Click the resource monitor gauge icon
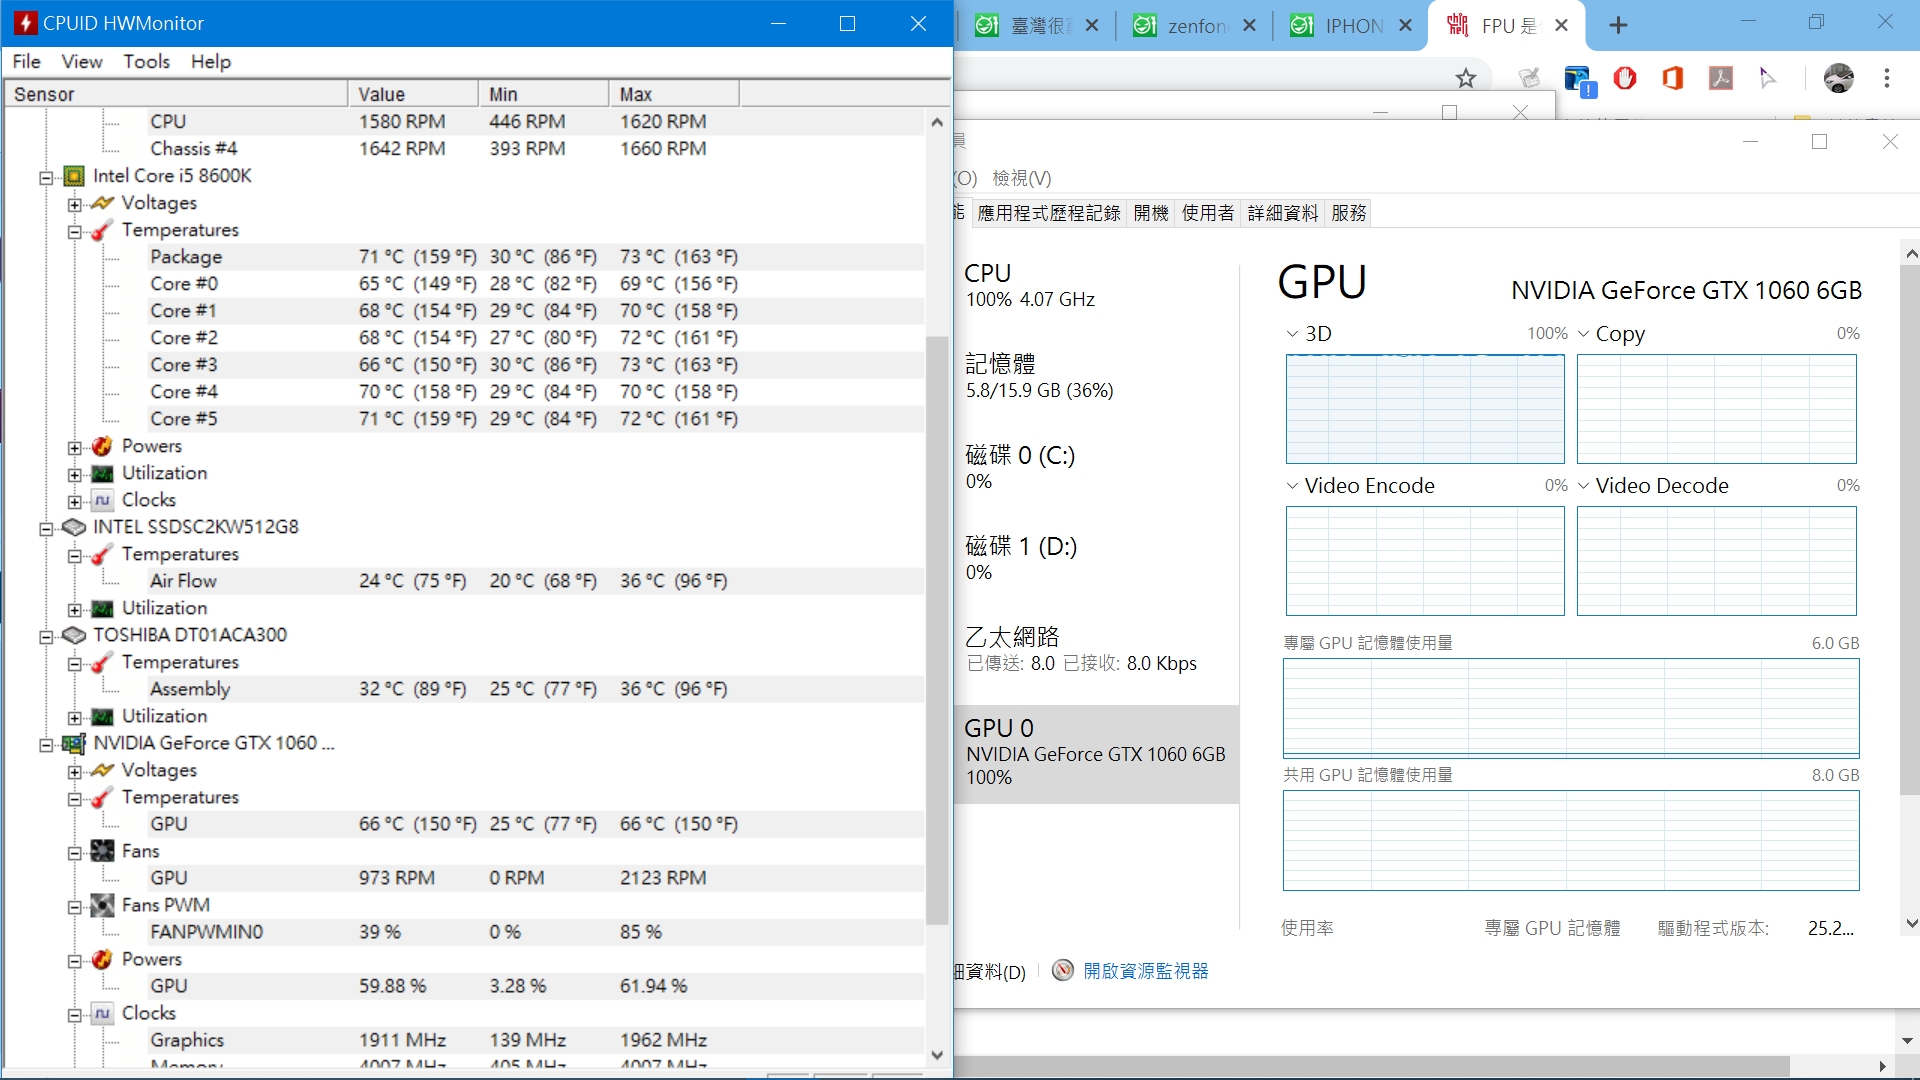 click(1063, 970)
